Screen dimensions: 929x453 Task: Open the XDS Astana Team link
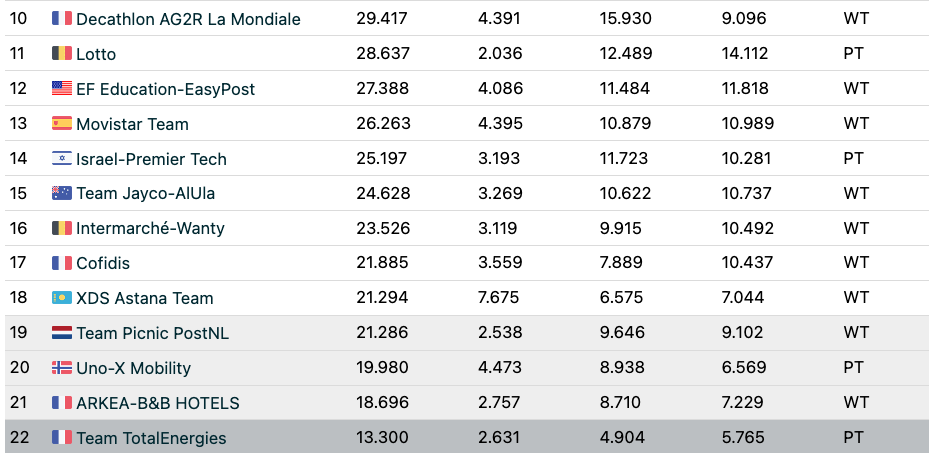[x=145, y=298]
